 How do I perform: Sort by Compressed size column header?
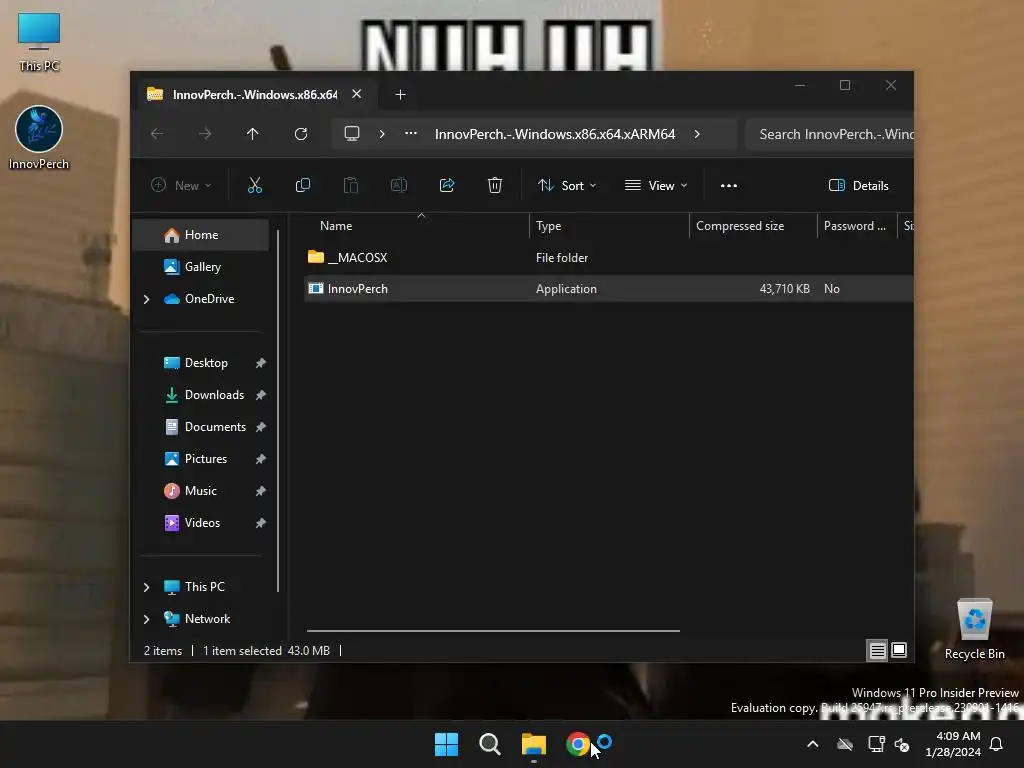tap(753, 226)
